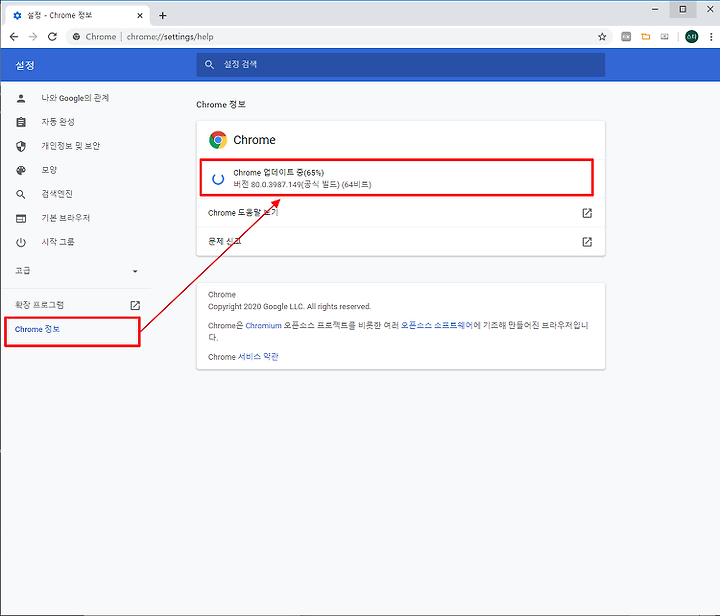
Task: Click the update progress spinner
Action: [x=218, y=179]
